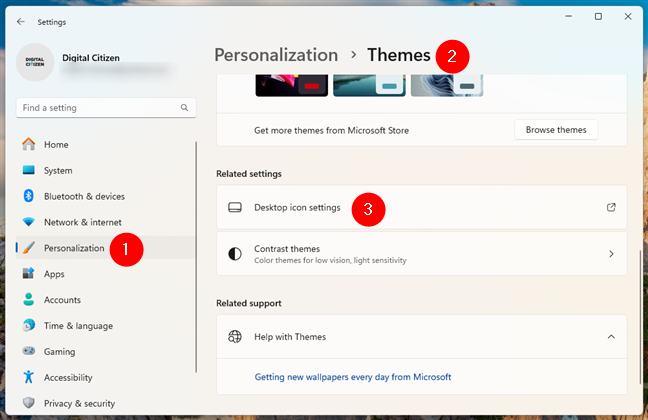Click the Find a setting search box

click(106, 107)
